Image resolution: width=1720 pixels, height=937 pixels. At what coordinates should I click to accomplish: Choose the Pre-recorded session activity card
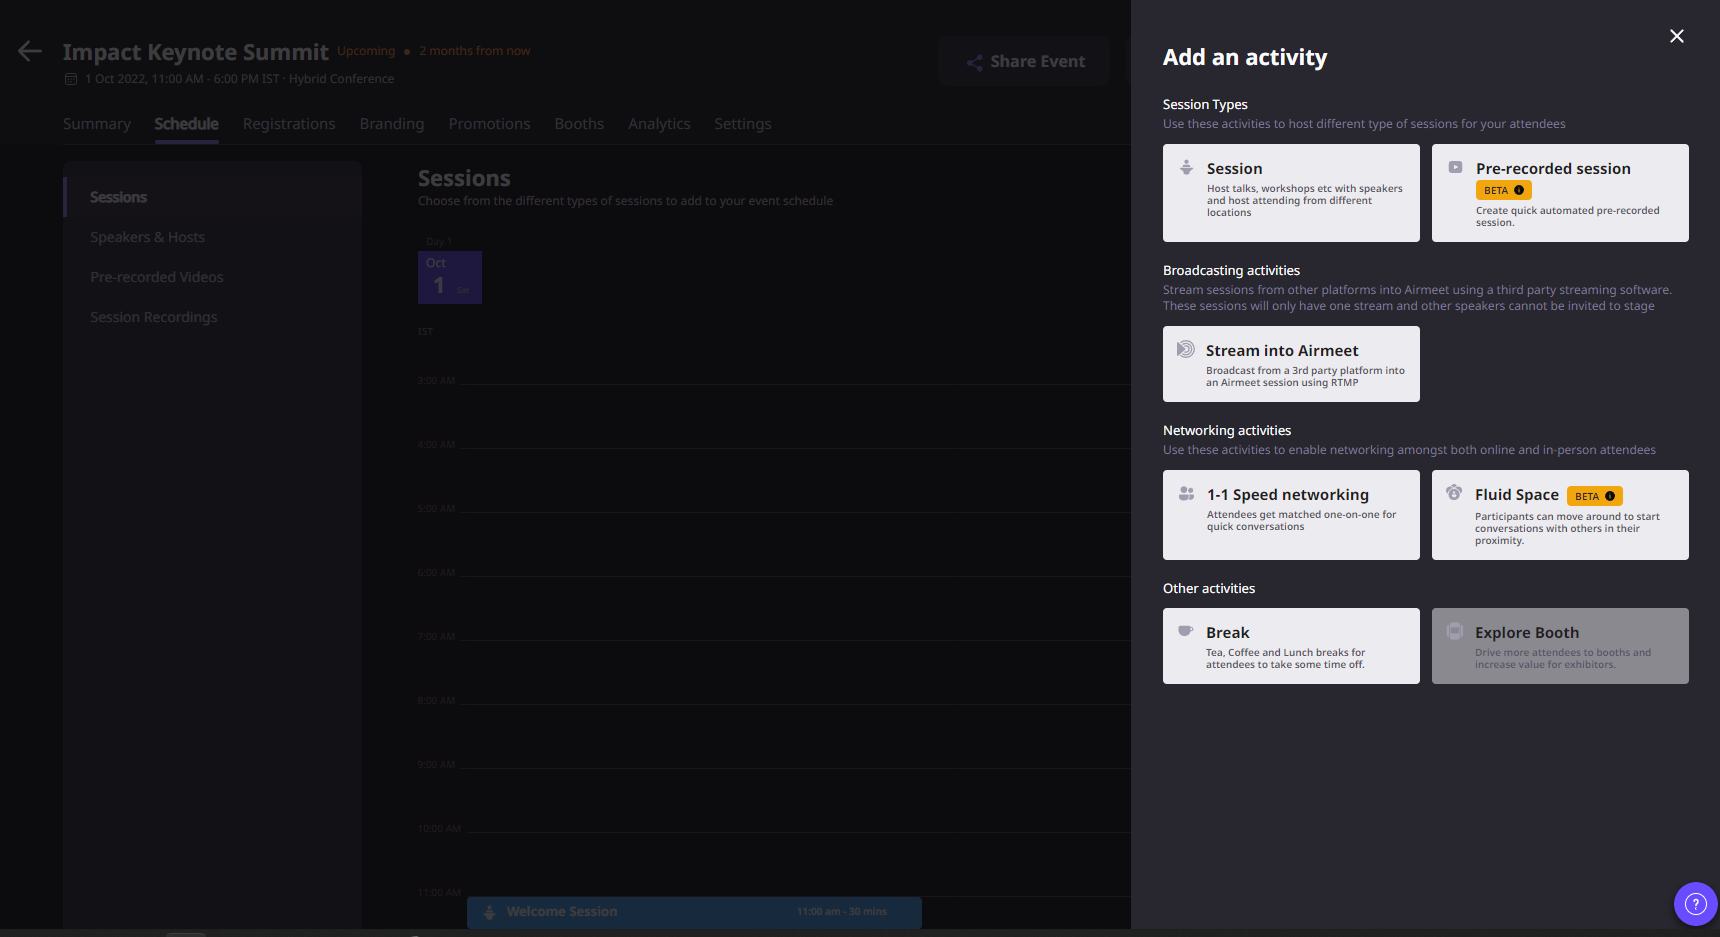[1560, 193]
